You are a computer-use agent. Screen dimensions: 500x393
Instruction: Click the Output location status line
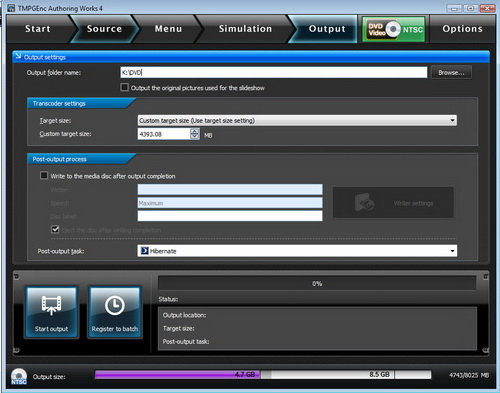[184, 315]
